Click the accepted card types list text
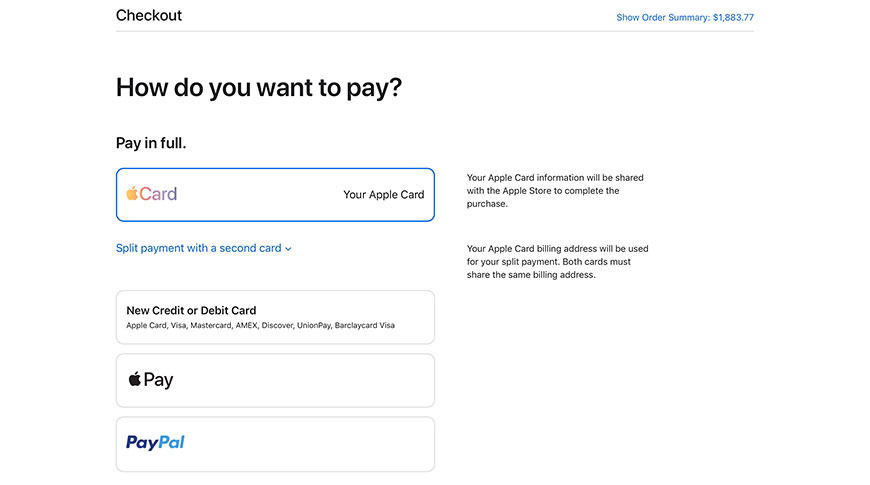Screen dimensions: 870x485 tap(260, 326)
